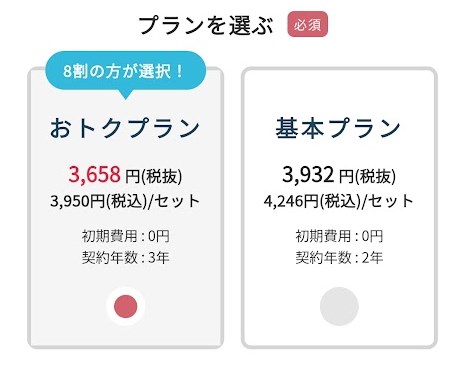465x367 pixels.
Task: Select the おトクプラン radio button
Action: (126, 306)
